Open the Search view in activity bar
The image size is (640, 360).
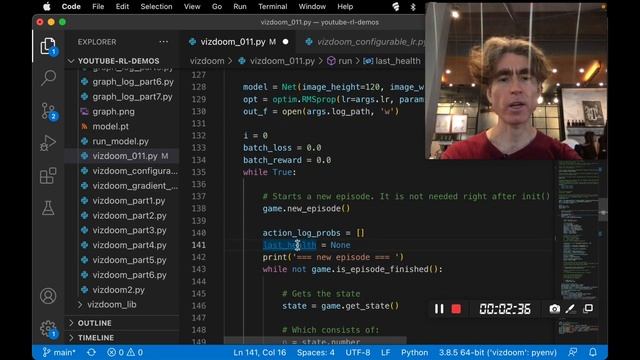coord(48,78)
